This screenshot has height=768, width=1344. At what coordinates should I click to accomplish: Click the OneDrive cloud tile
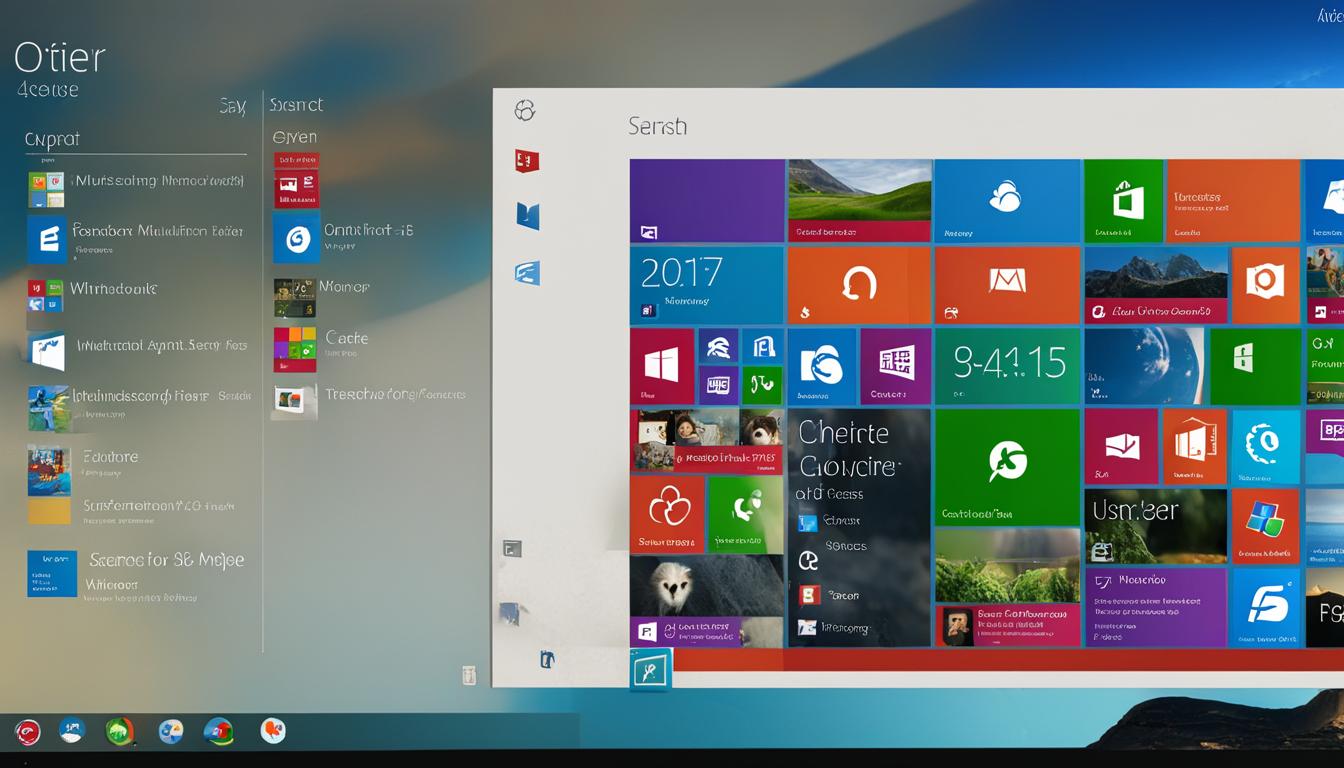1007,200
